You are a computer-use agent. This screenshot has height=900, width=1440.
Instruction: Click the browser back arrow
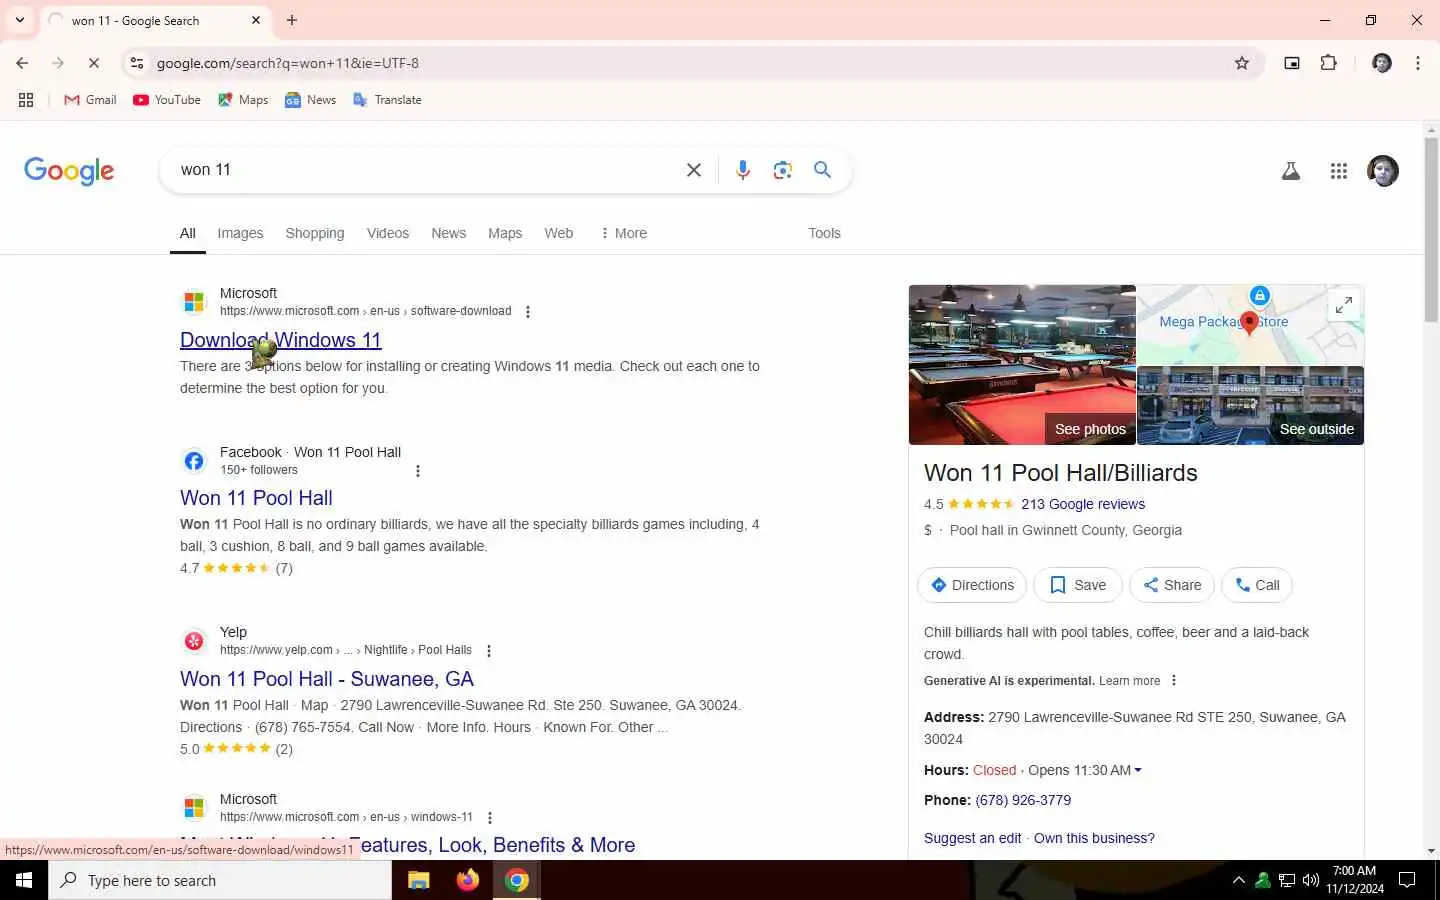(x=22, y=63)
